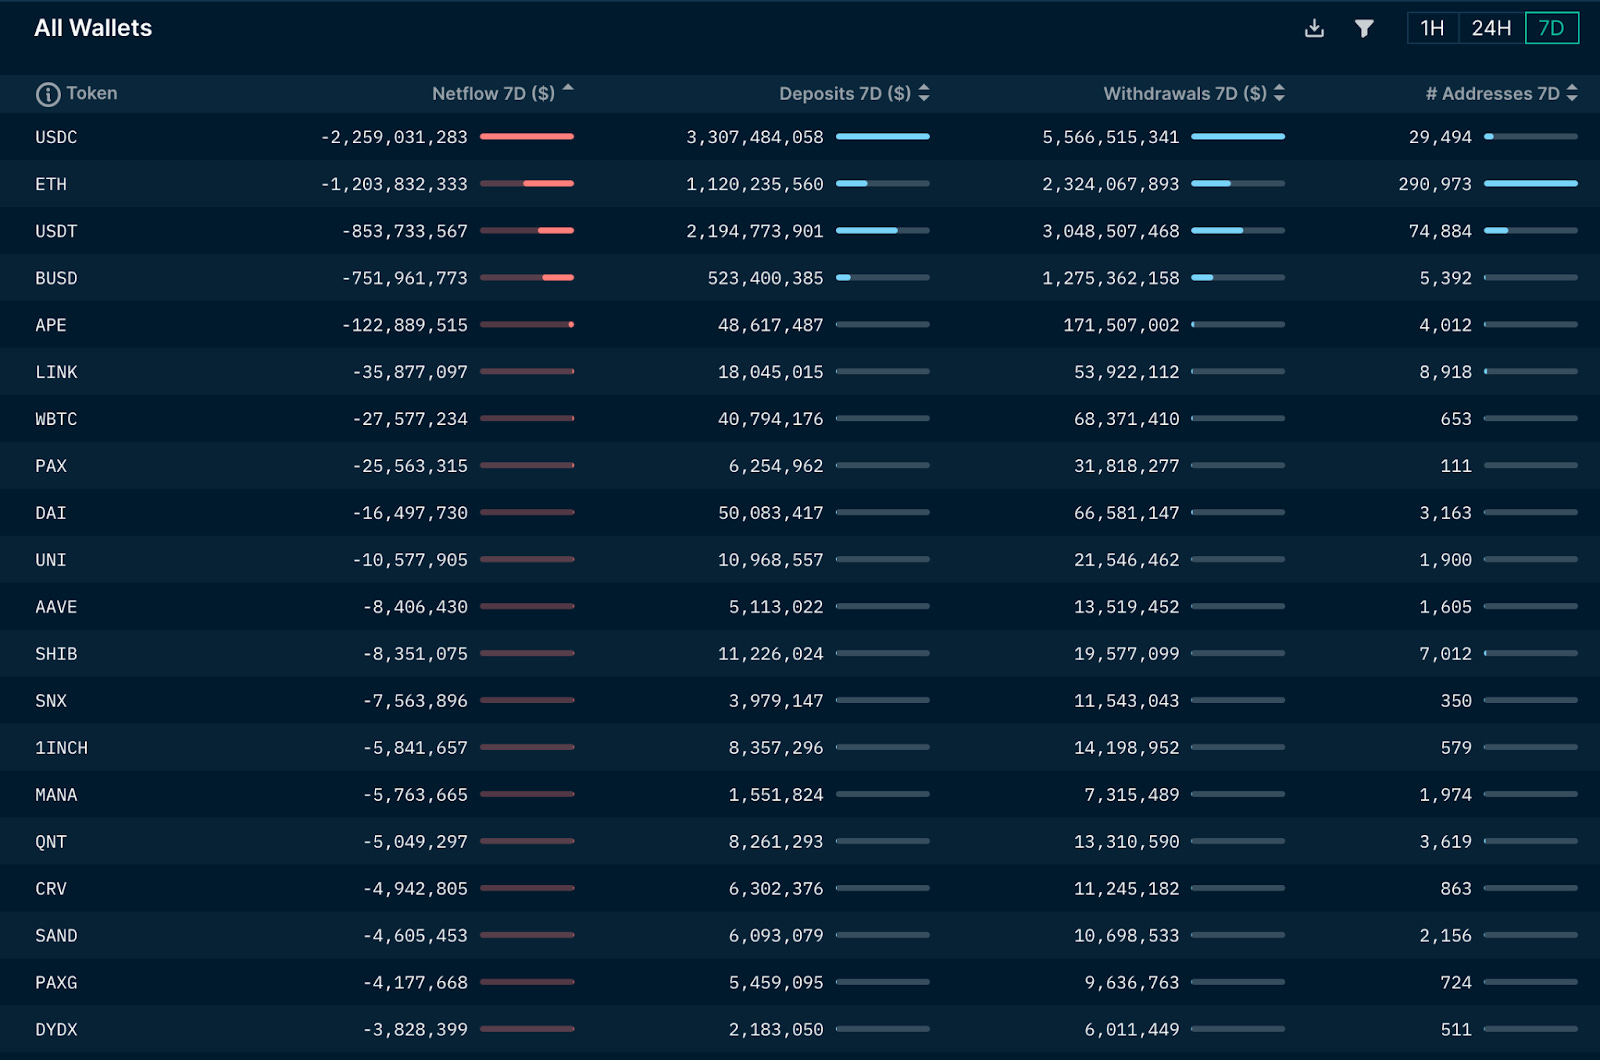Click the download icon
1600x1060 pixels.
tap(1314, 28)
